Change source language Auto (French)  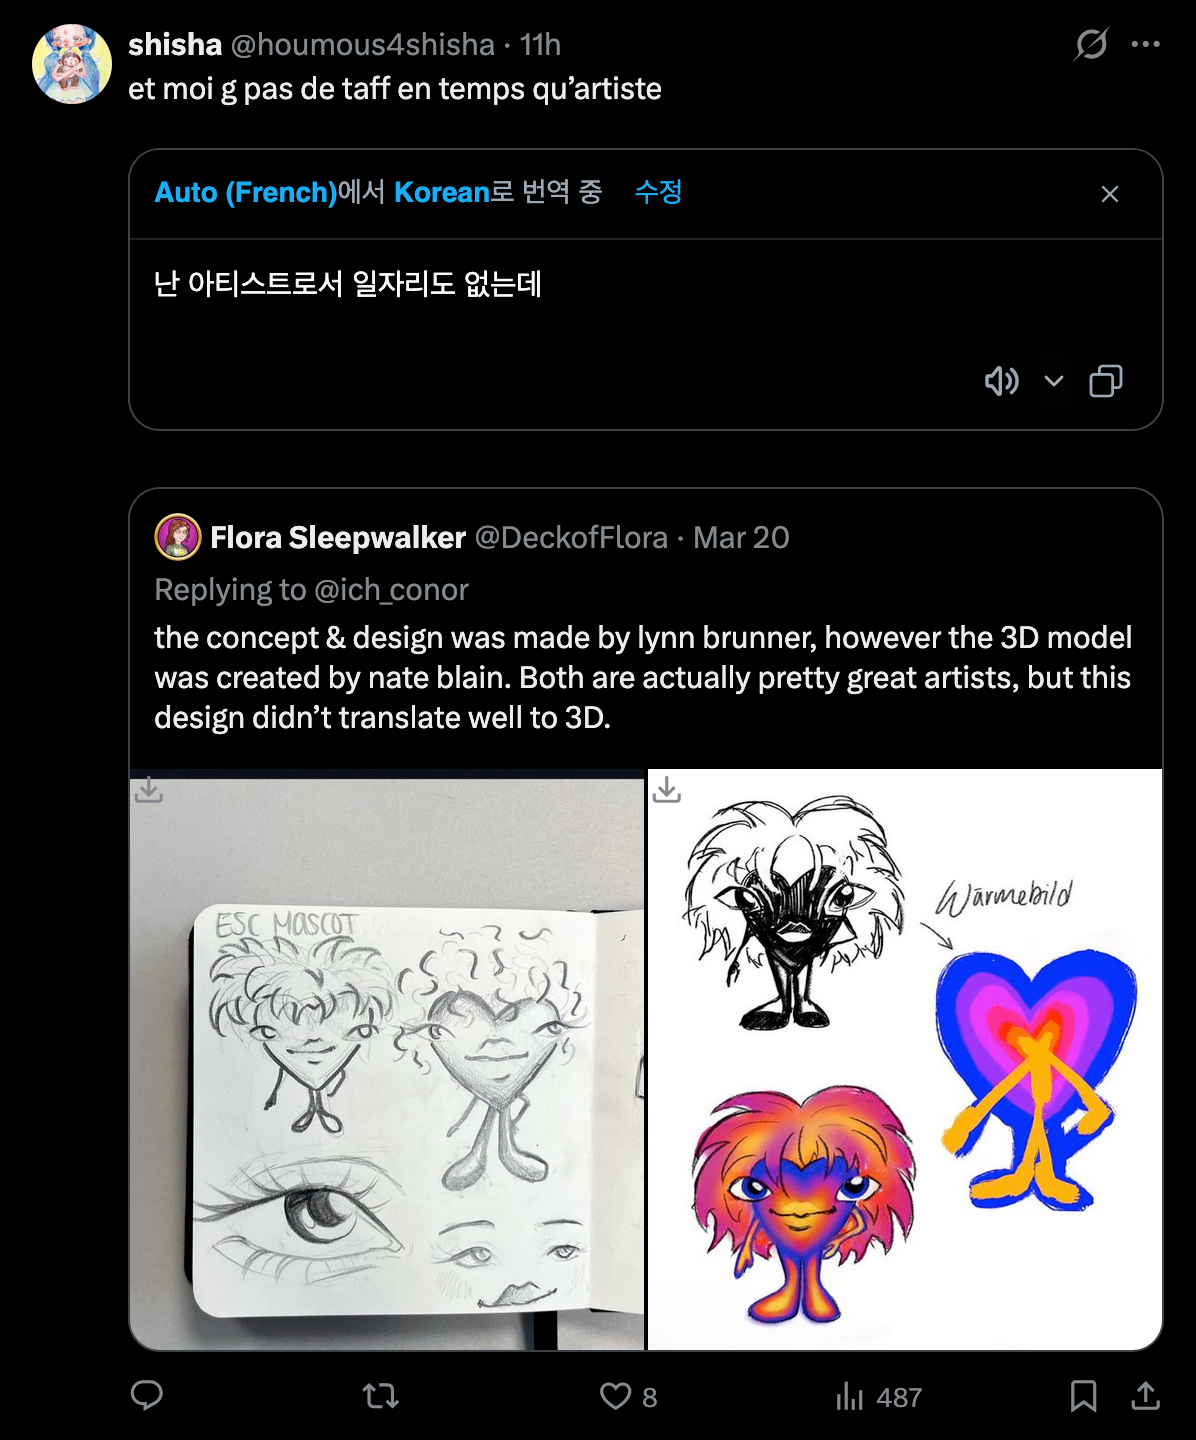246,192
